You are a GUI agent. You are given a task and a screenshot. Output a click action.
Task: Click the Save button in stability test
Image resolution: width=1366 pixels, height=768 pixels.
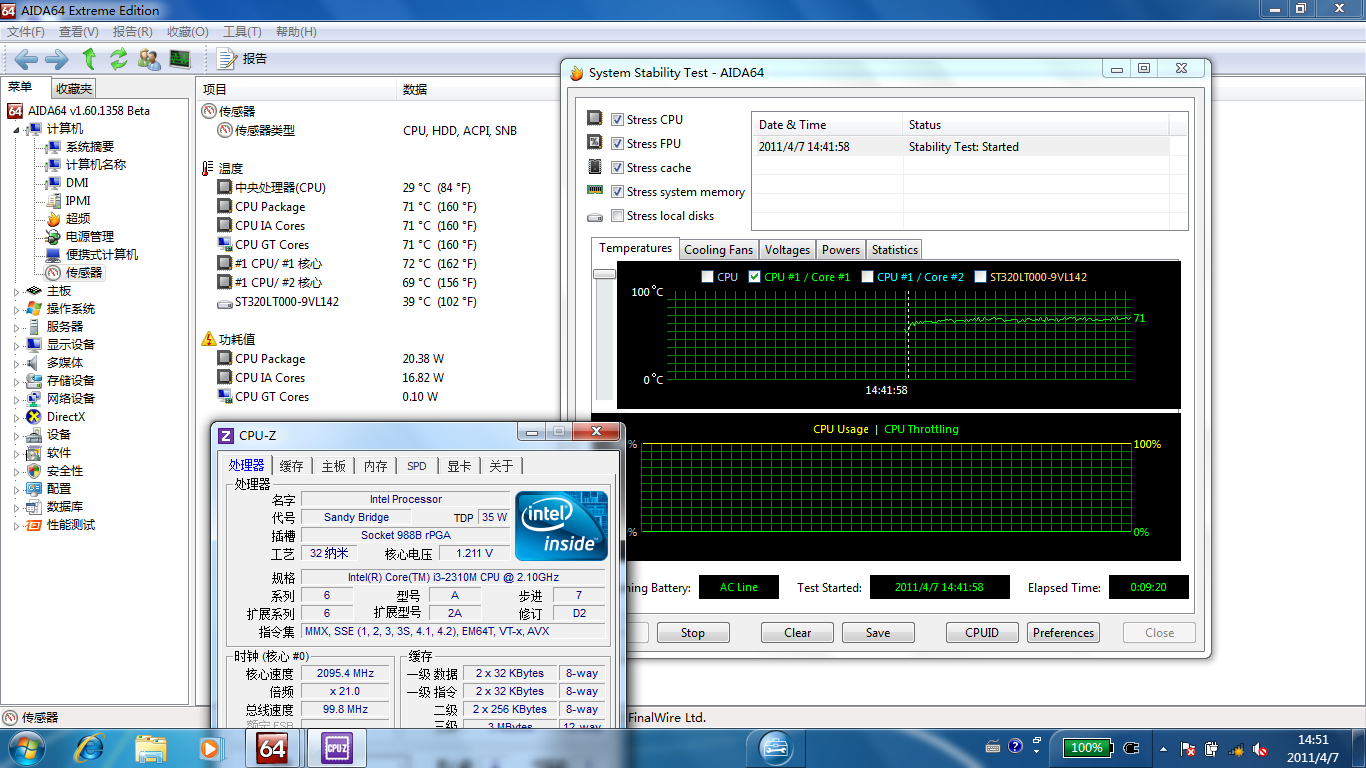point(878,633)
